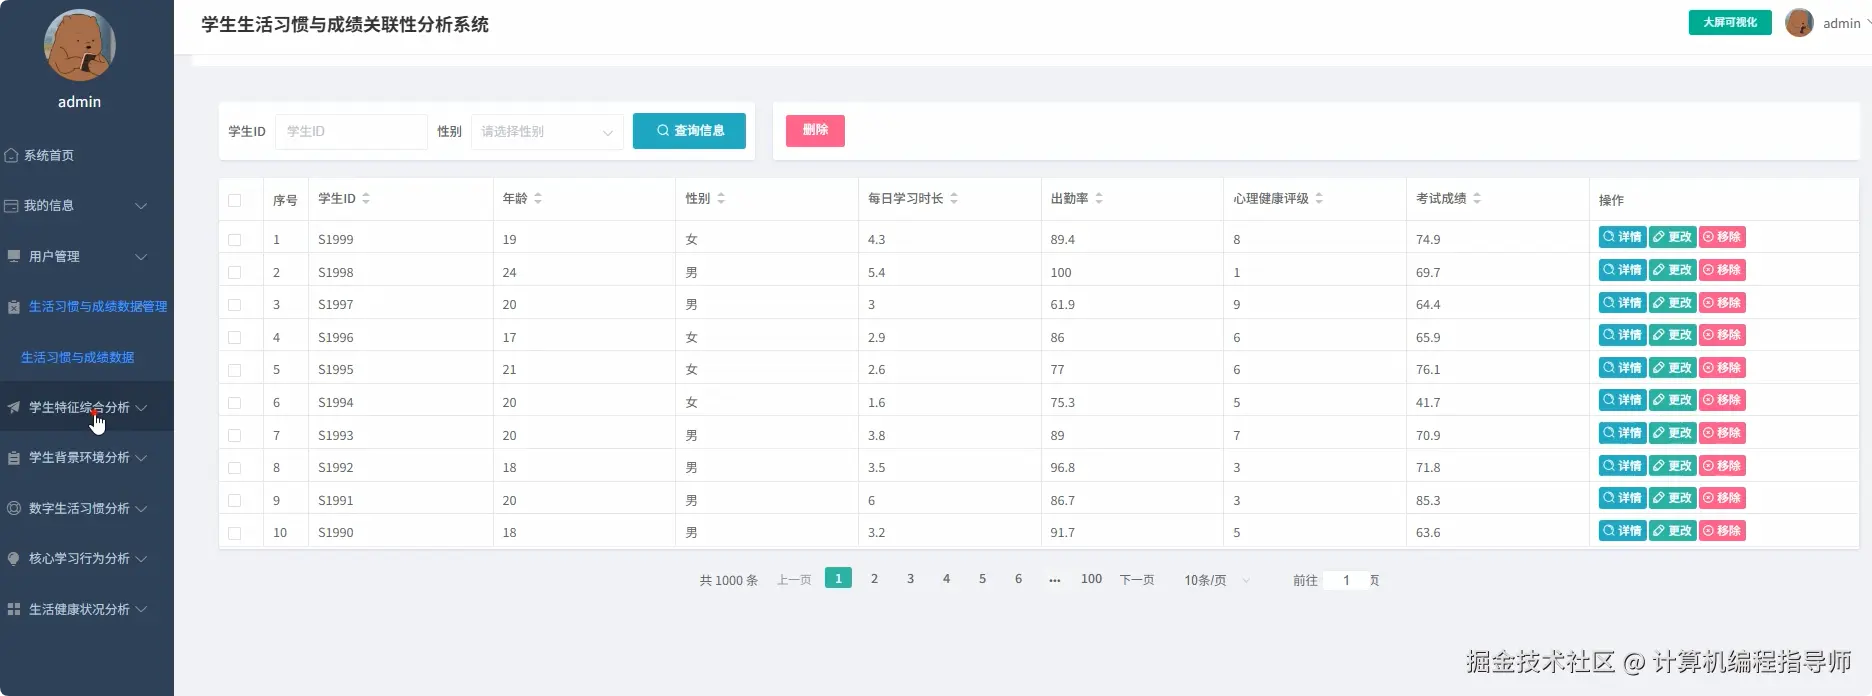Screen dimensions: 1872x696
Task: Open the 性别 selection dropdown
Action: [x=547, y=131]
